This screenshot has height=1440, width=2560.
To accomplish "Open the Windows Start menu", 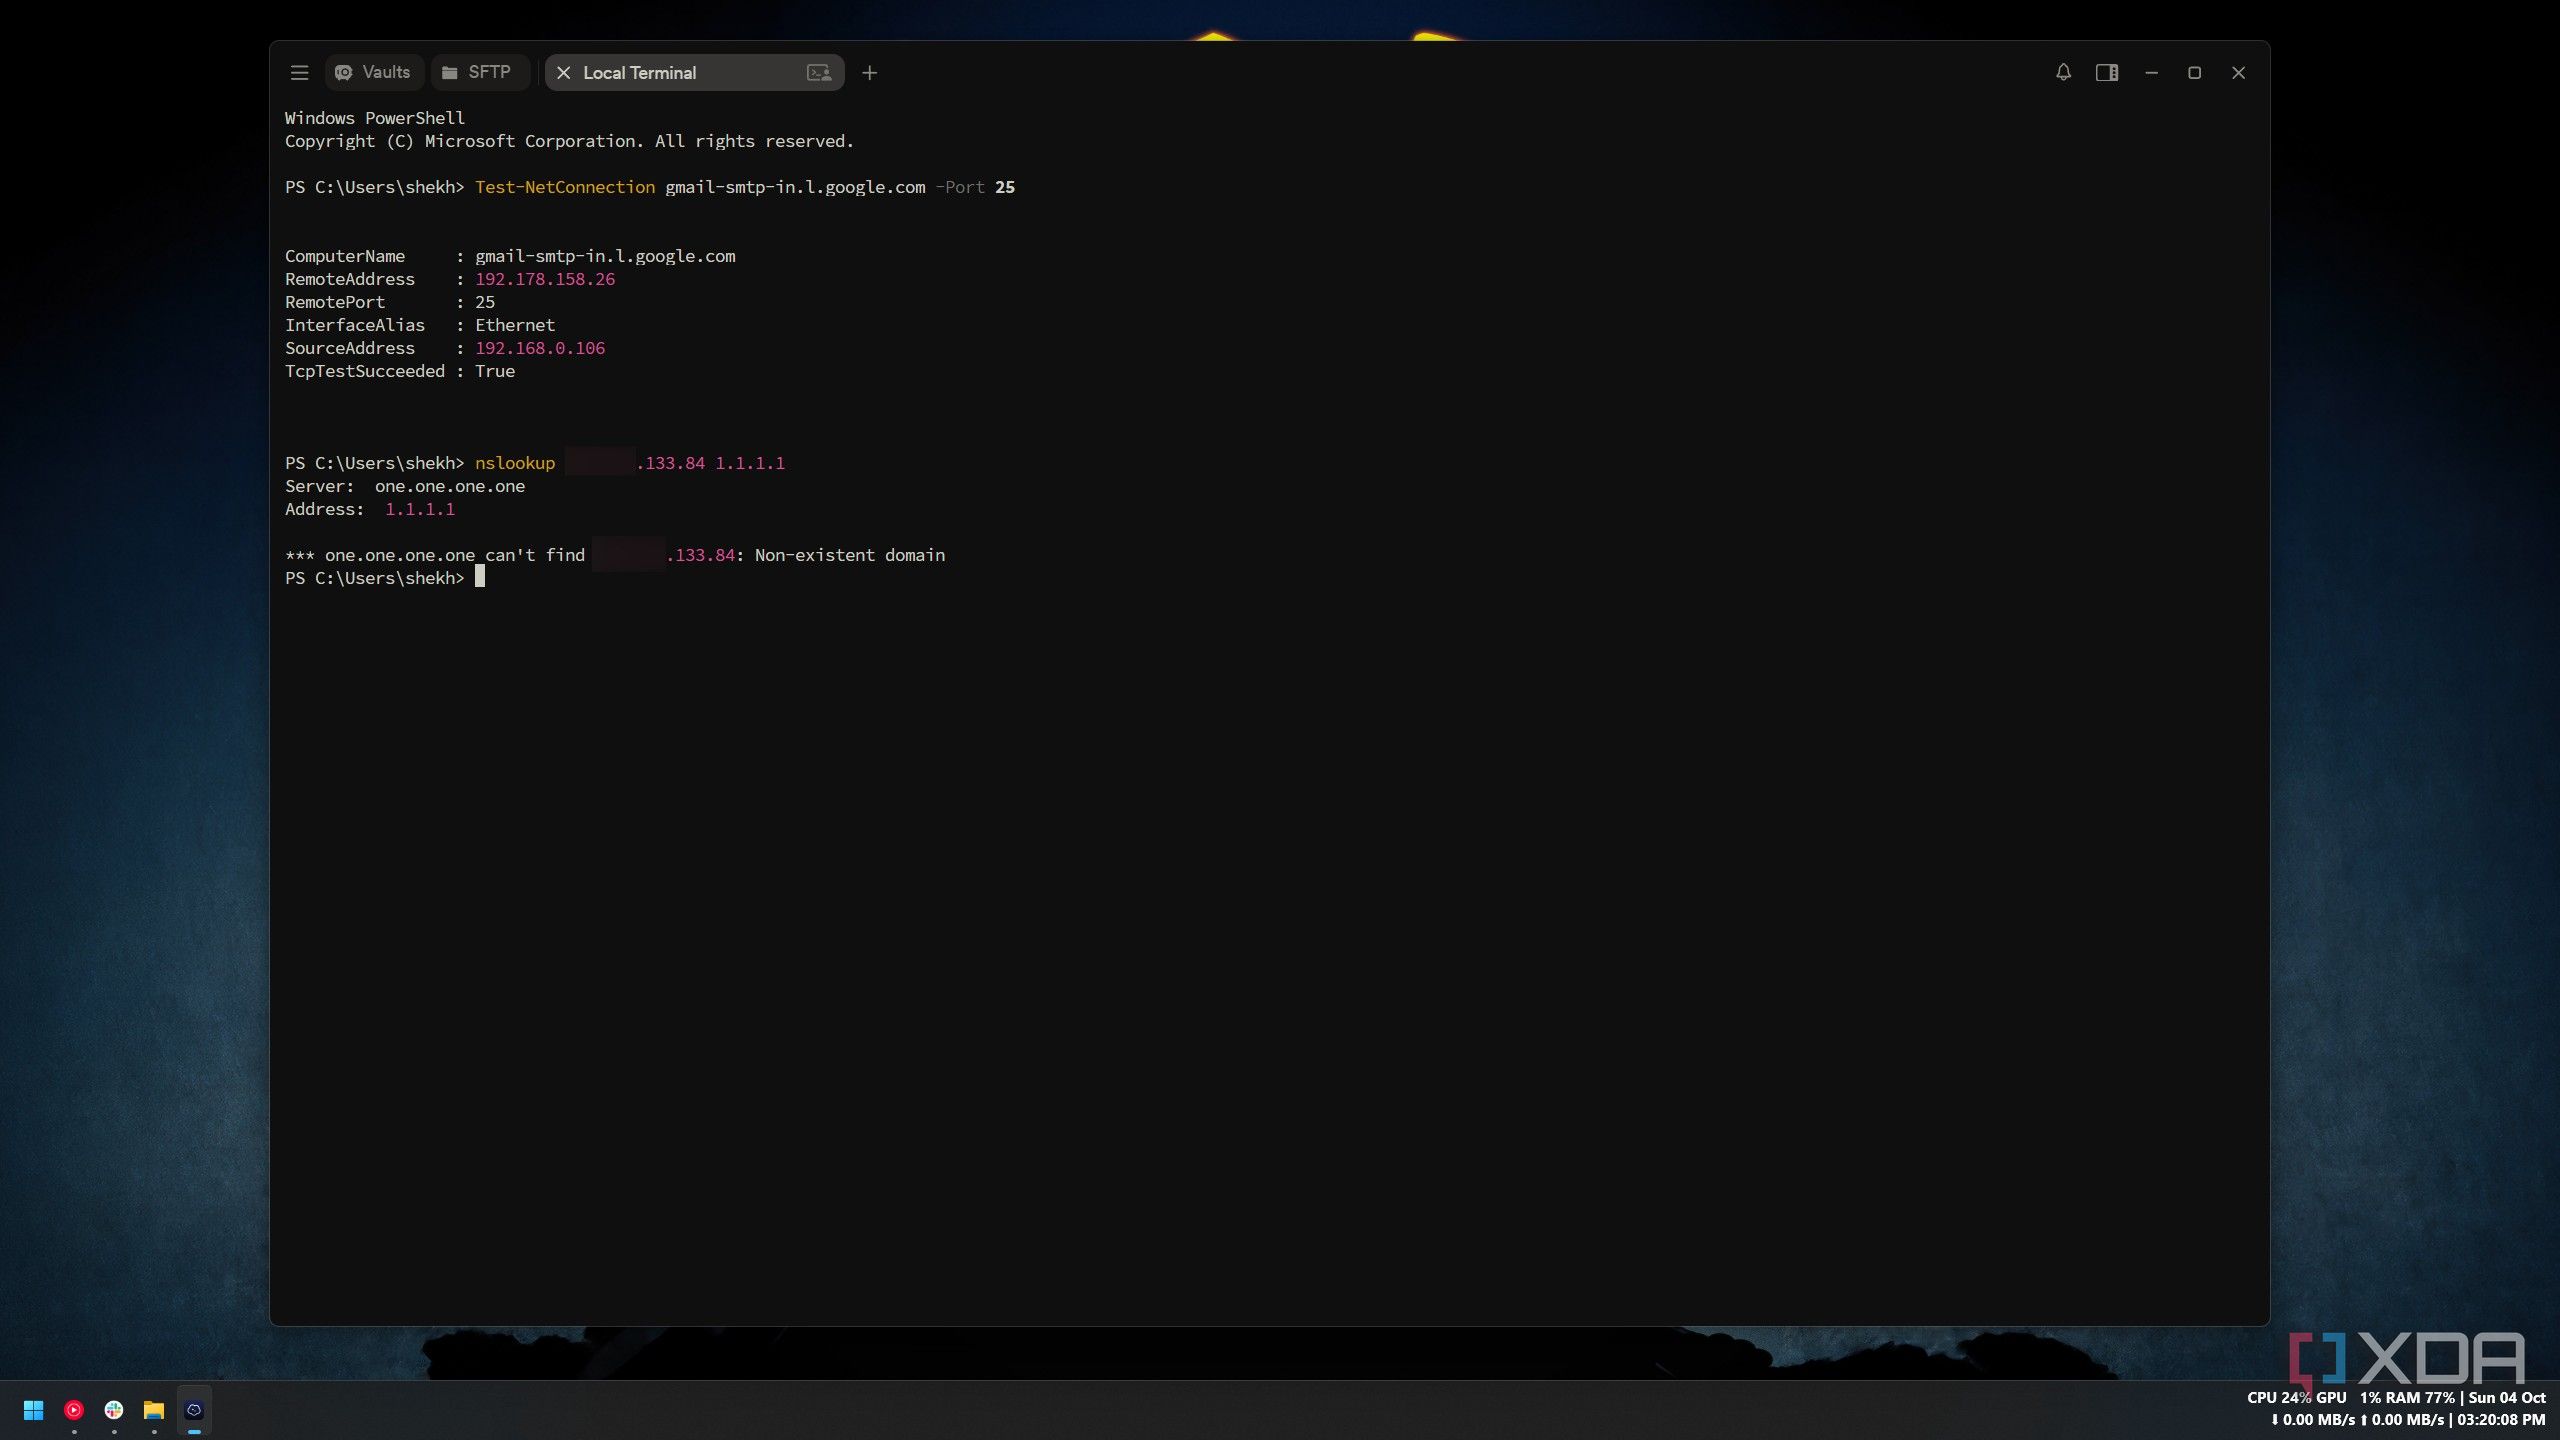I will coord(33,1410).
